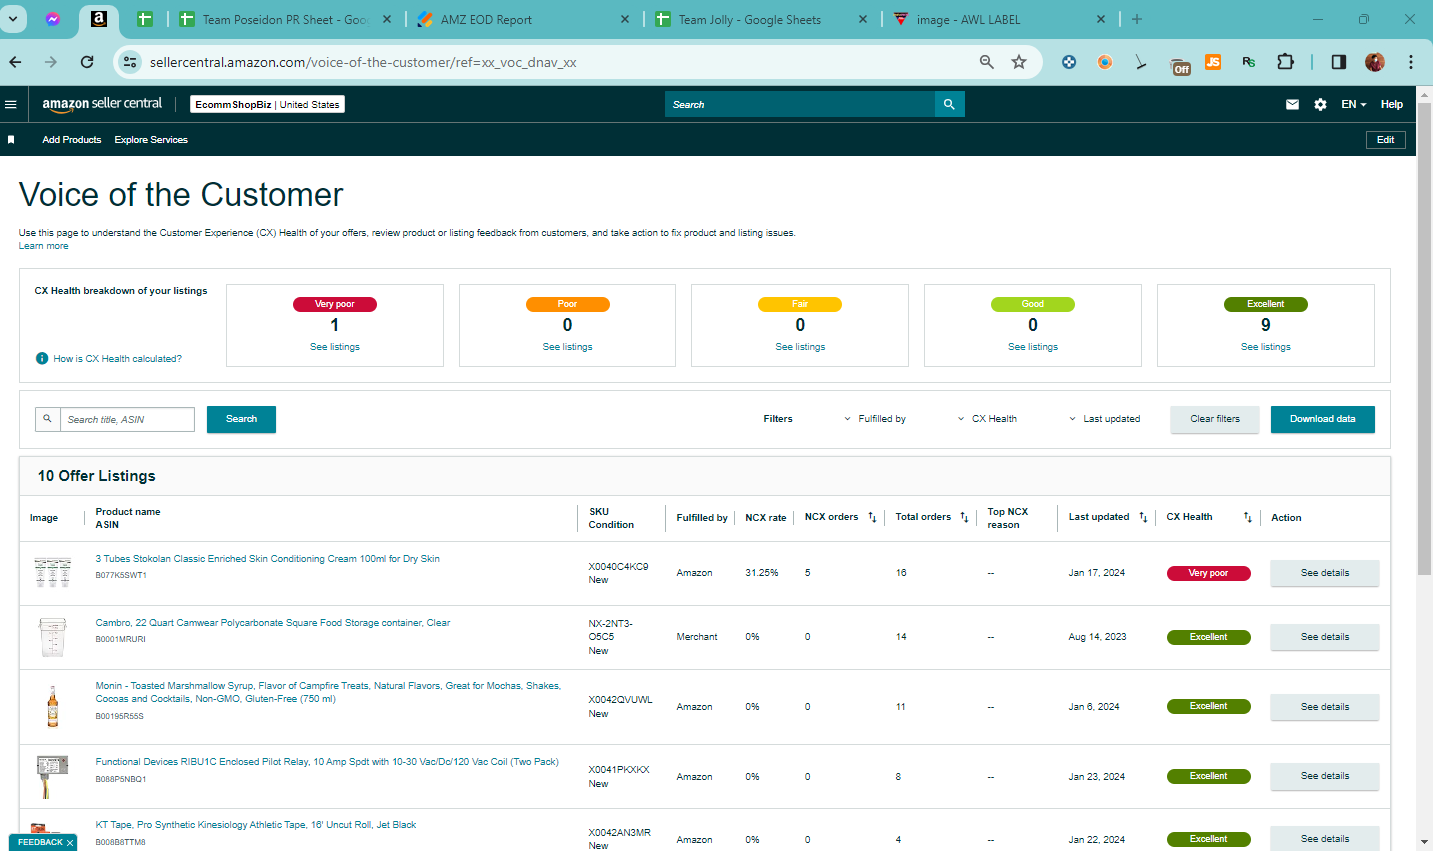Click the bookmark flag icon beside Add Products
The image size is (1433, 851).
tap(11, 140)
